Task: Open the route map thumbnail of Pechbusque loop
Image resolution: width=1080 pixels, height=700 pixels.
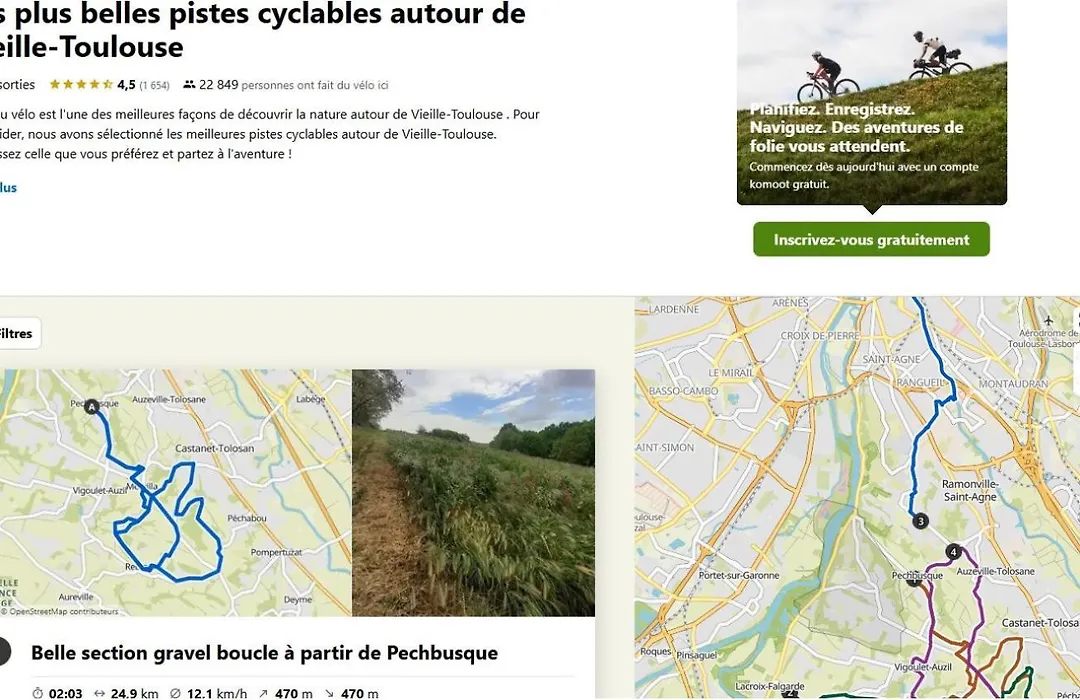Action: point(176,493)
